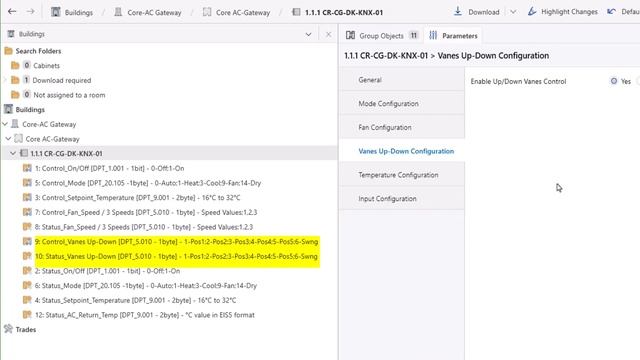Click icon of 12: Status_AC_Return_Temp object
This screenshot has width=640, height=360.
point(27,314)
